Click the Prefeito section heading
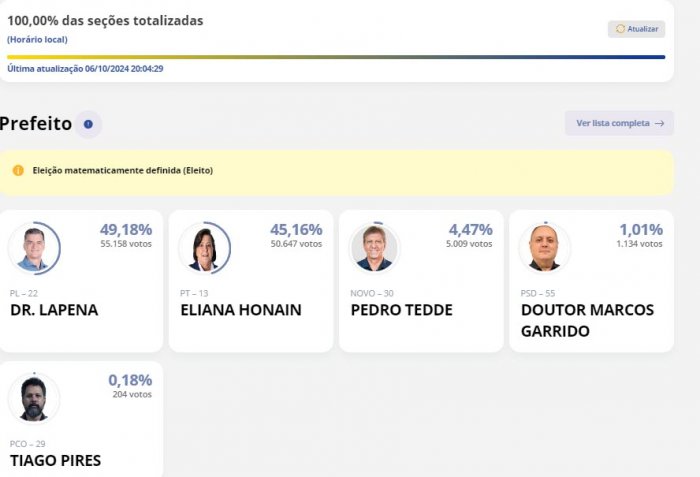The height and width of the screenshot is (477, 700). click(x=36, y=124)
